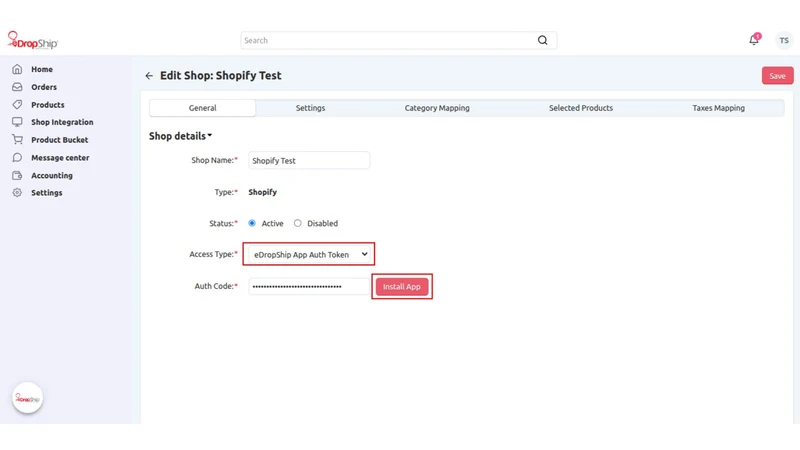
Task: Open the Category Mapping tab
Action: click(x=437, y=108)
